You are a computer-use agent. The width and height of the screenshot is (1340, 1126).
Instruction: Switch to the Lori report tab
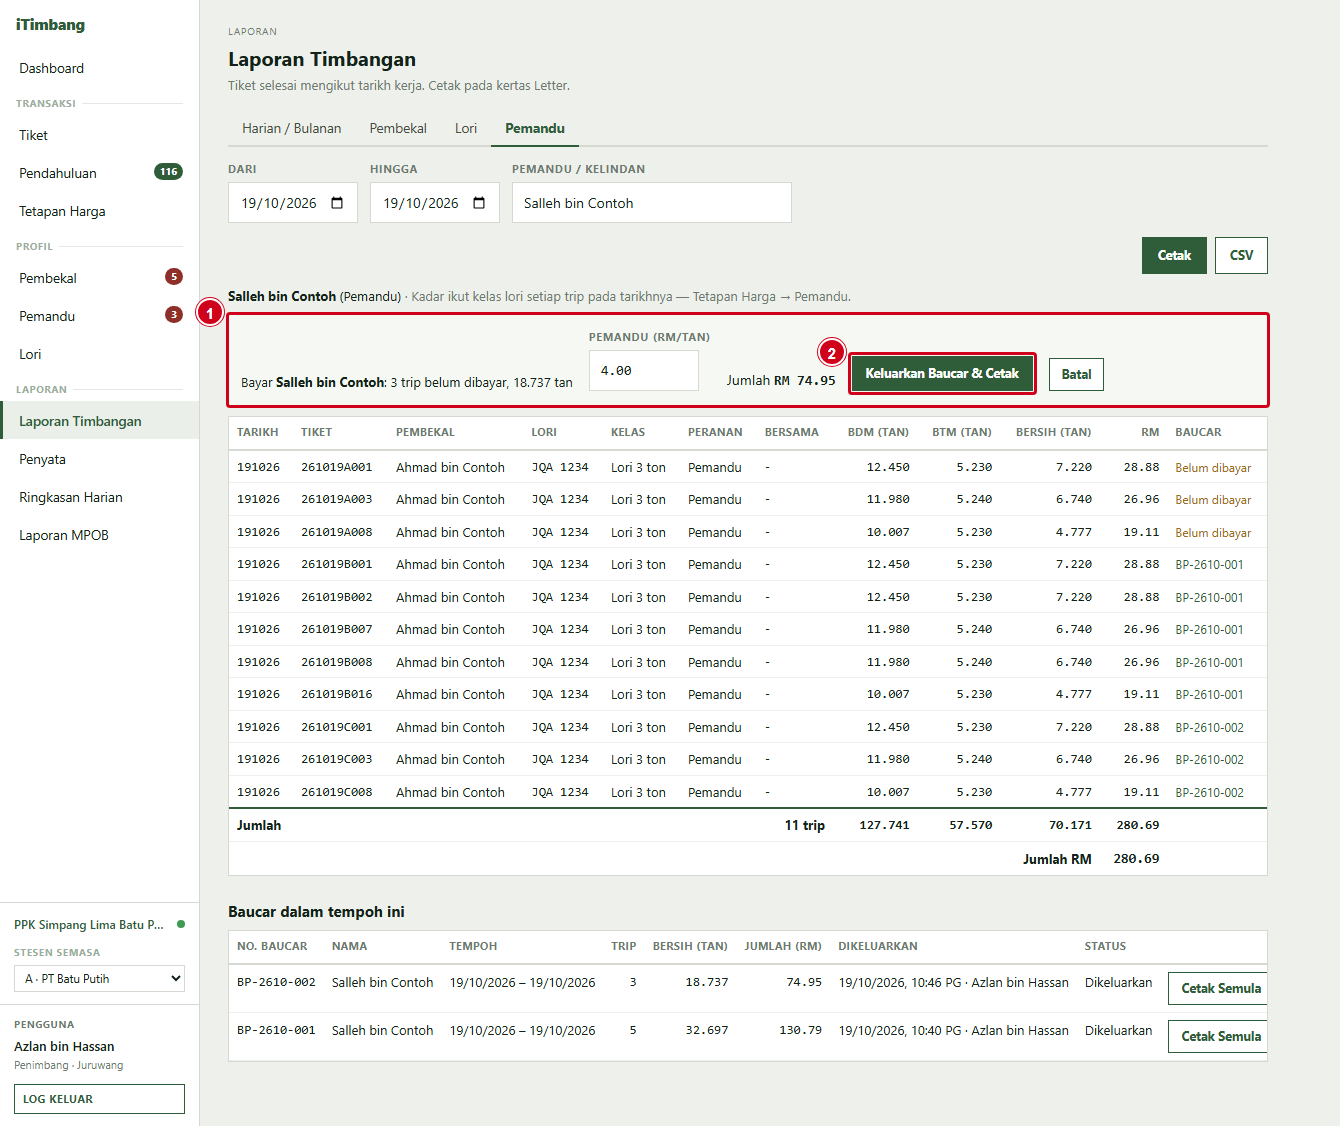point(466,128)
